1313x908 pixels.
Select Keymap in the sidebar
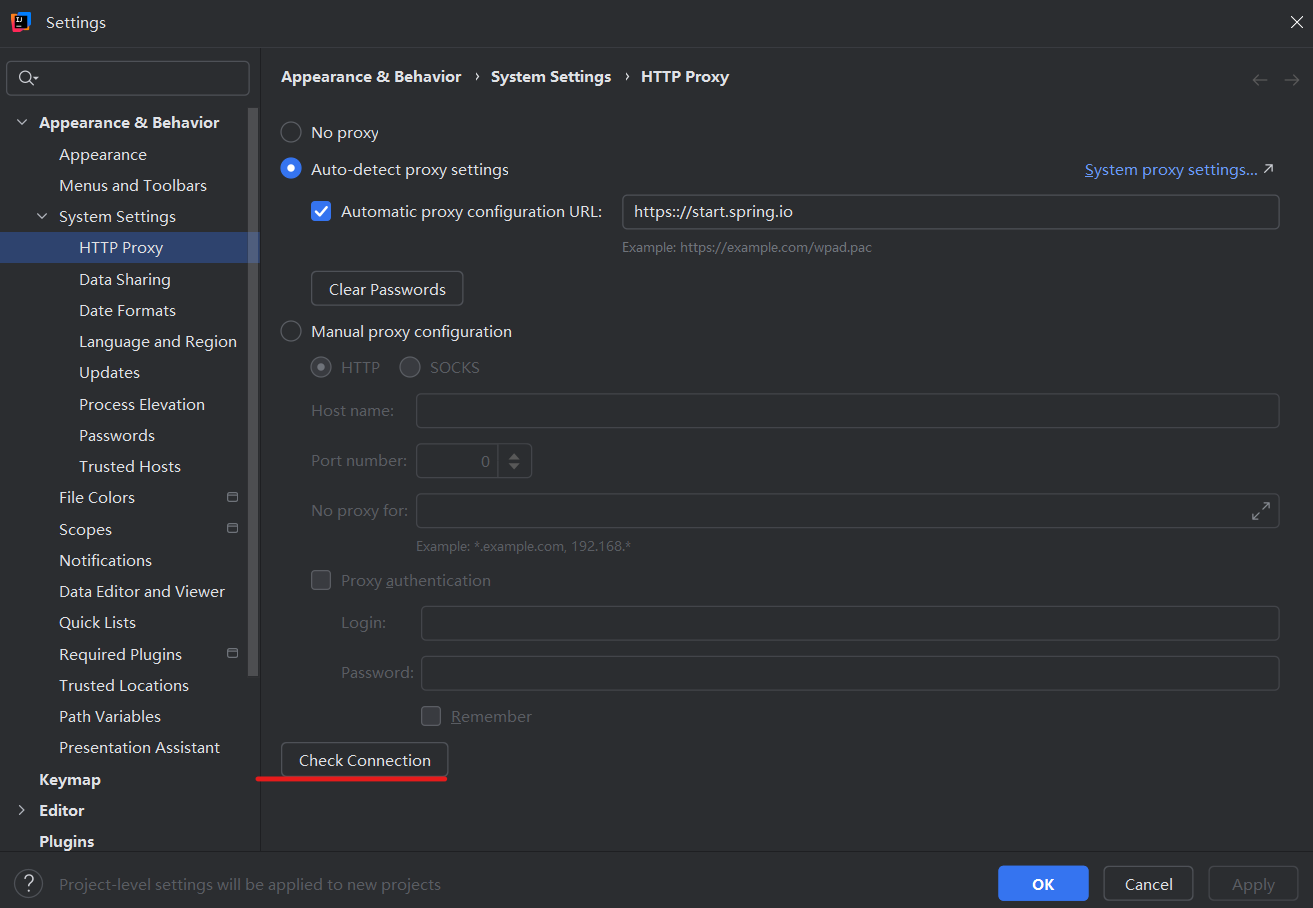(70, 778)
